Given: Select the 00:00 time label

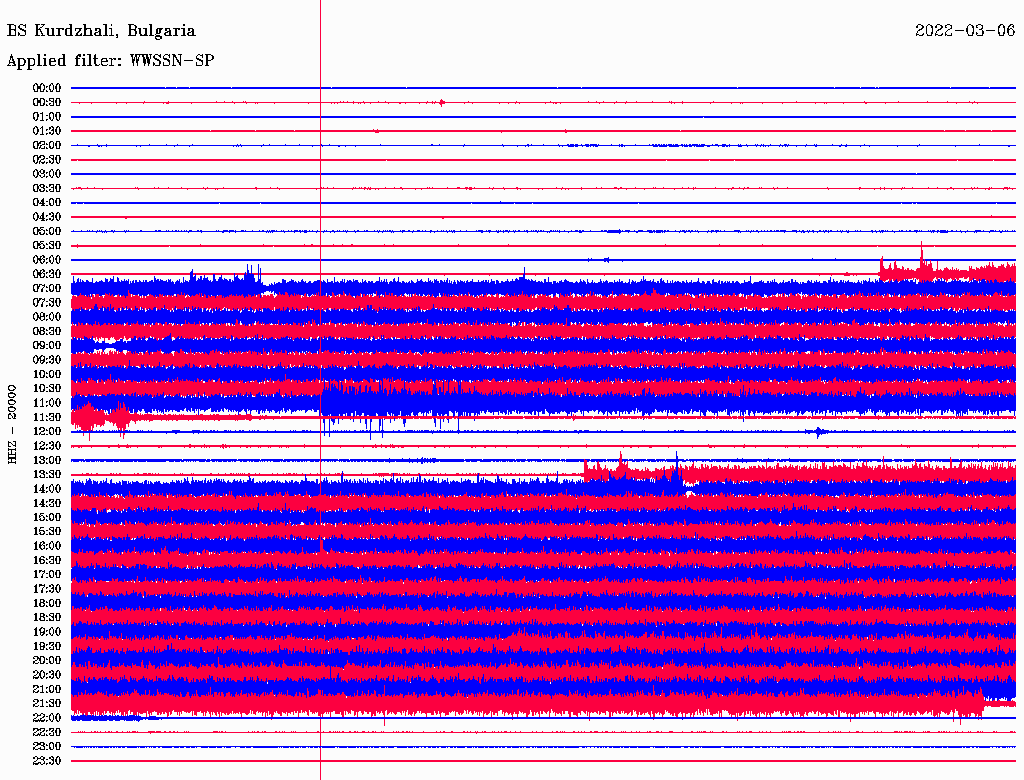Looking at the screenshot, I should [x=47, y=88].
